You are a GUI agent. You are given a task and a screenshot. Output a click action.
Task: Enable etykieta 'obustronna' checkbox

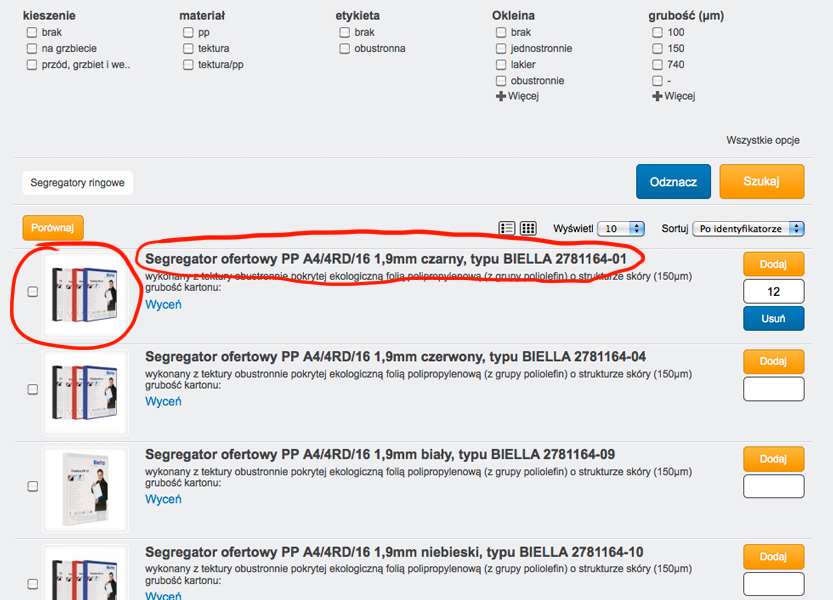pyautogui.click(x=344, y=48)
